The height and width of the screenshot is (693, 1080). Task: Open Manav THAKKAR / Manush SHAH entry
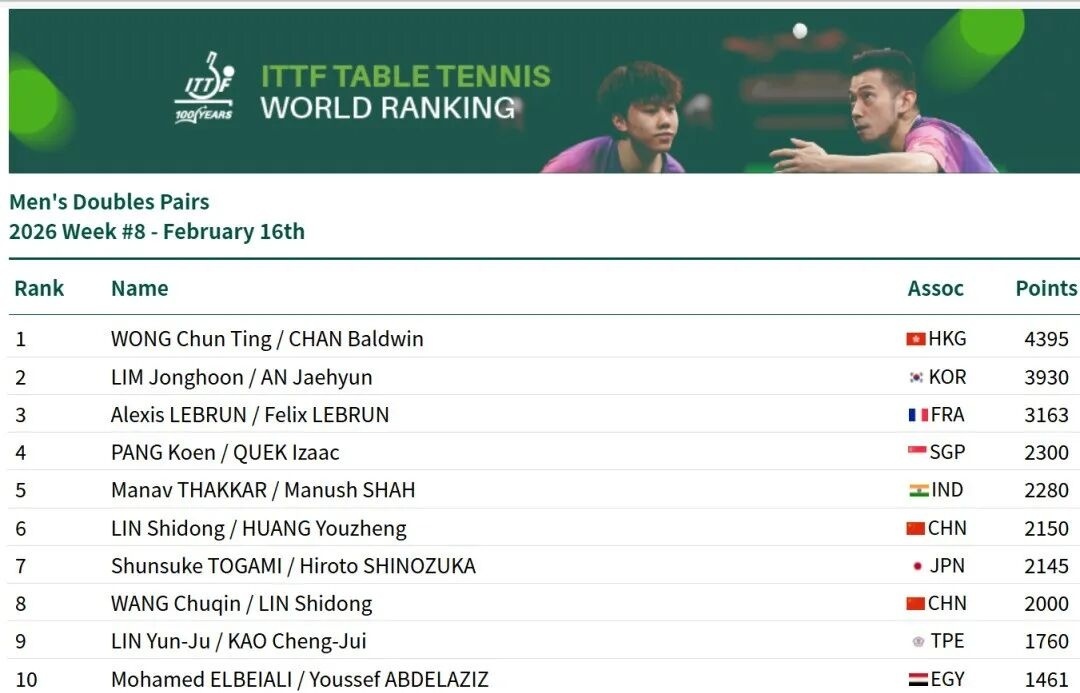coord(263,490)
